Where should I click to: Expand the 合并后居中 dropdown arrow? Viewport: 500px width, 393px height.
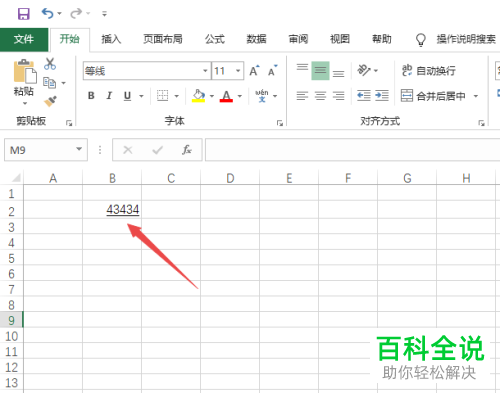(476, 96)
